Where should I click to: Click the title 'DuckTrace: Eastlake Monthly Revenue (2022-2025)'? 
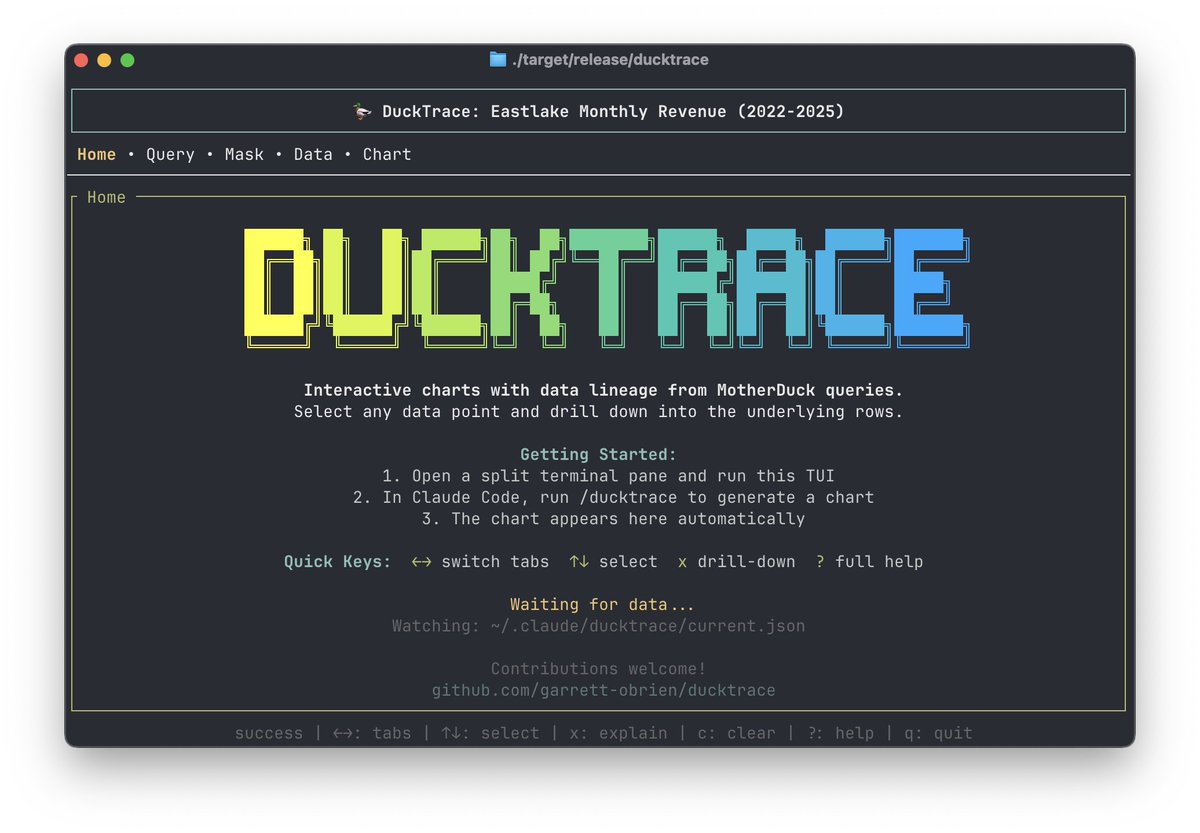pyautogui.click(x=613, y=111)
